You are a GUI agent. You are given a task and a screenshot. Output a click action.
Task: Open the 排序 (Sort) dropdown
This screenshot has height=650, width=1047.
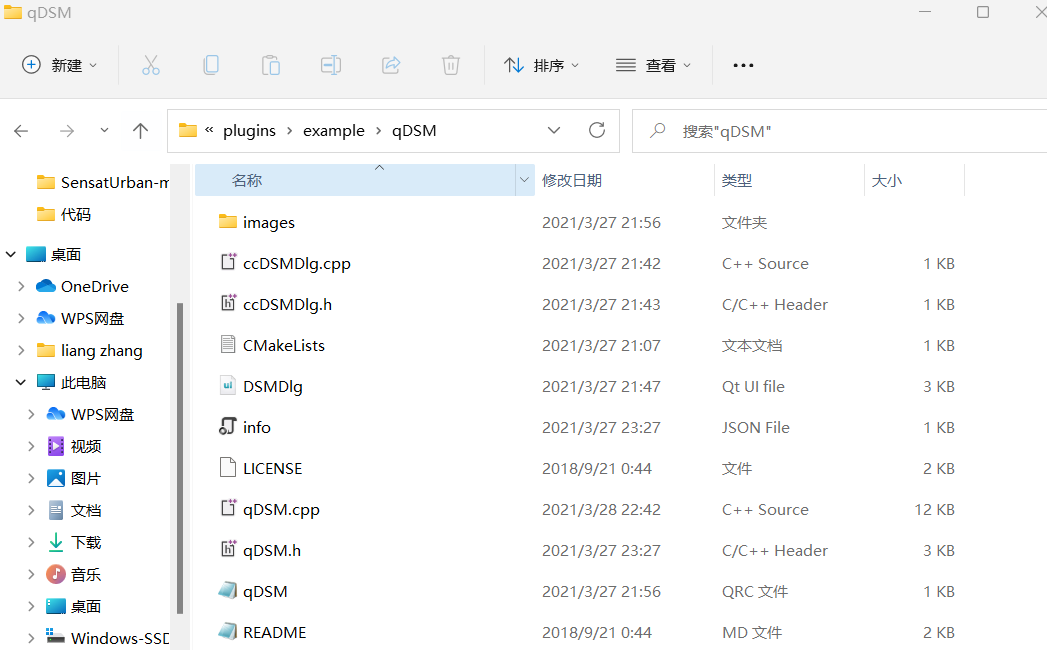coord(542,65)
